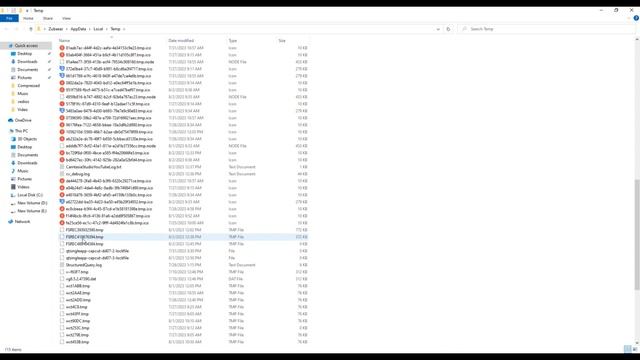
Task: Switch to Large icons view in status bar
Action: [635, 349]
